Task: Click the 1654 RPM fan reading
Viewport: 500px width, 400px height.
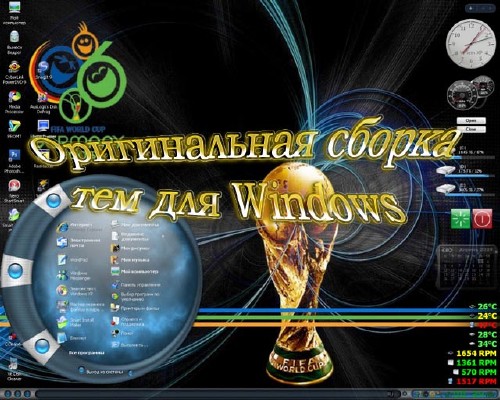Action: [x=476, y=353]
